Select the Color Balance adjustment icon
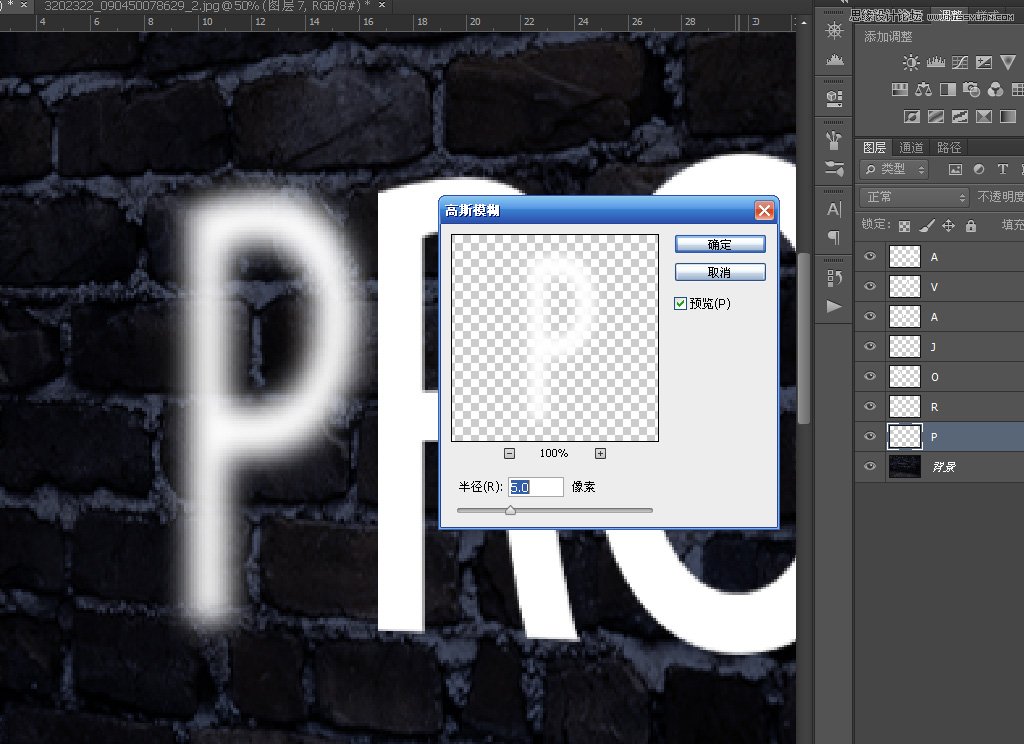 924,89
